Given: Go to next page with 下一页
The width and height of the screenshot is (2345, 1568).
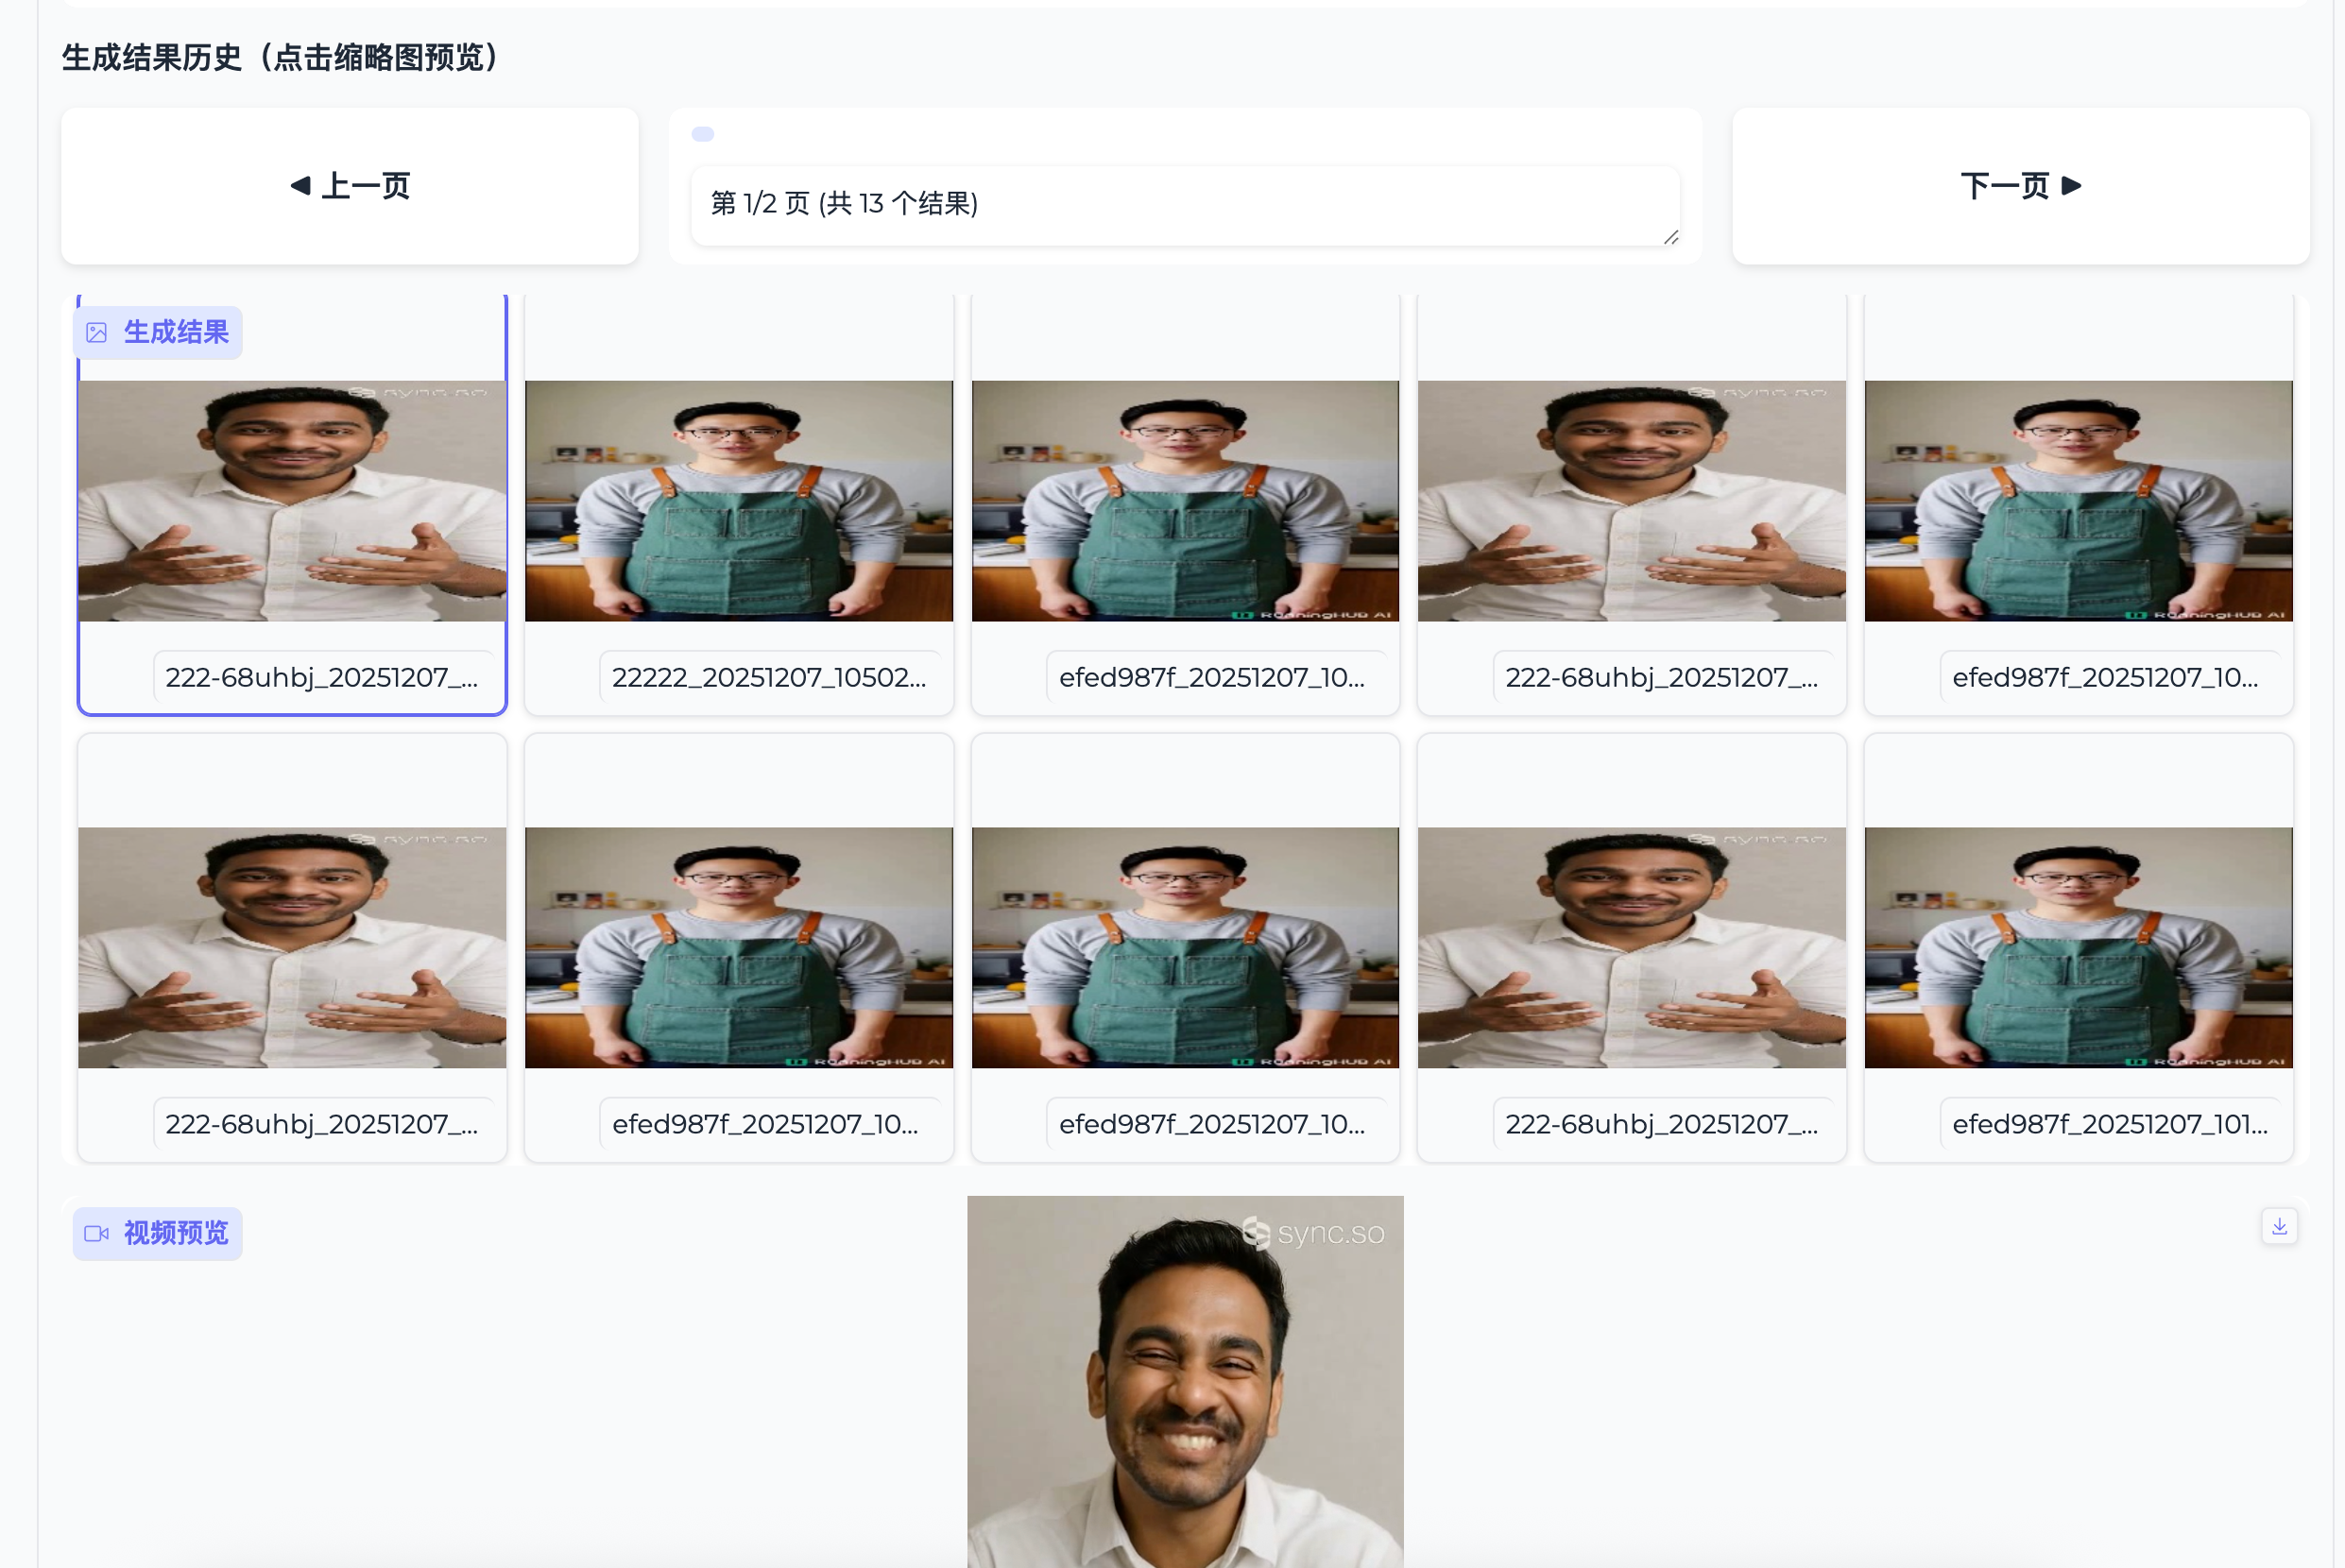Looking at the screenshot, I should point(2020,186).
